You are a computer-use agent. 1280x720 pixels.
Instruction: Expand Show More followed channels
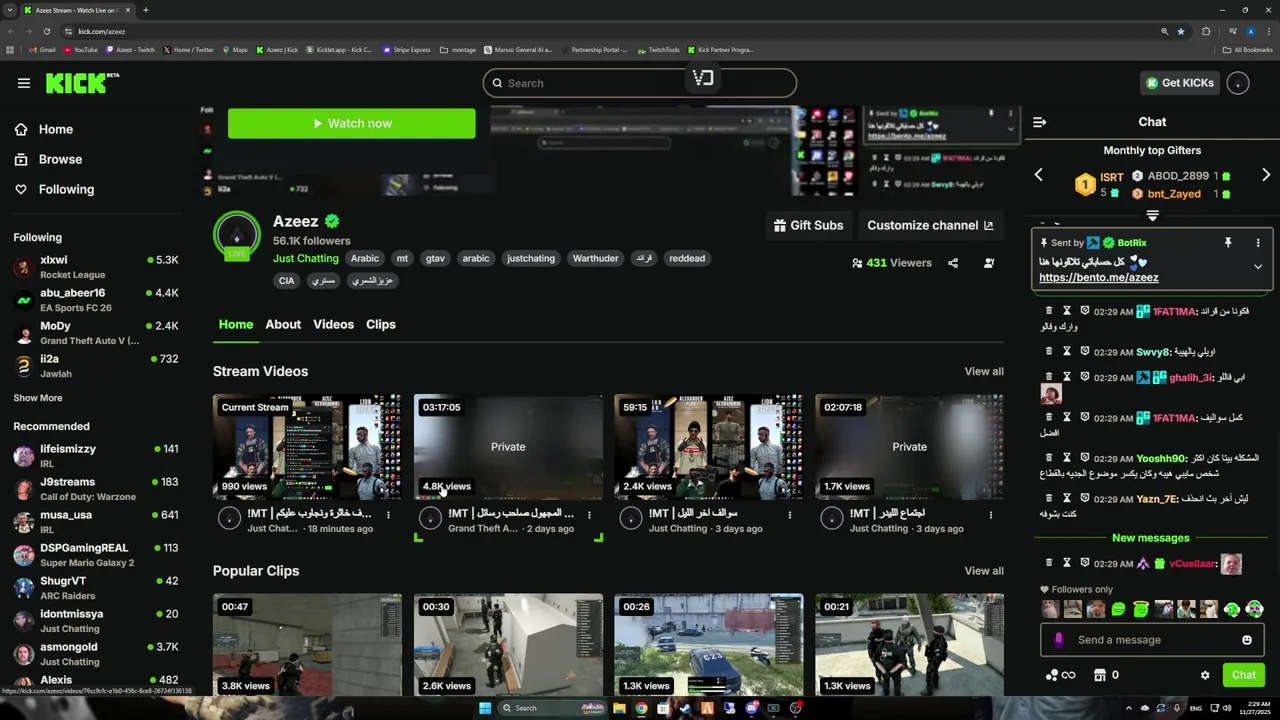pyautogui.click(x=38, y=398)
